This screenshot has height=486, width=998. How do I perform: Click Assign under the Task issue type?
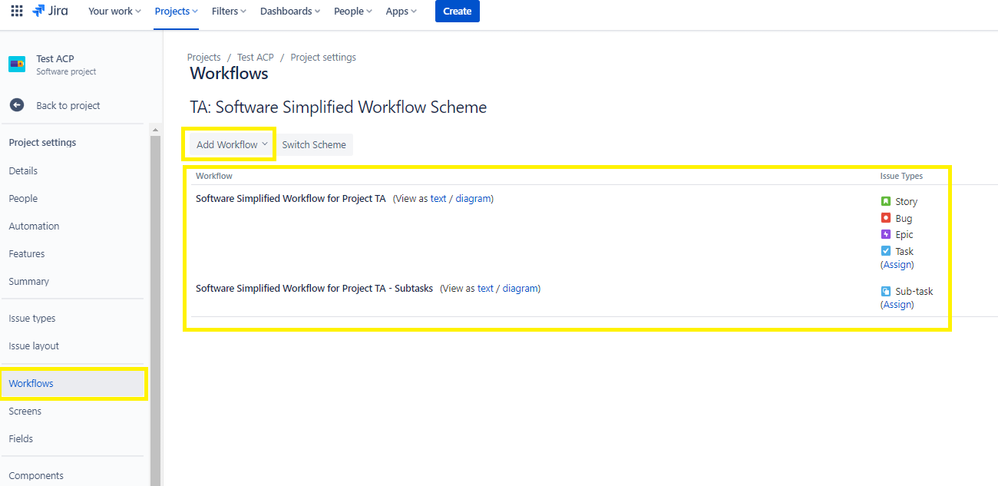[898, 265]
